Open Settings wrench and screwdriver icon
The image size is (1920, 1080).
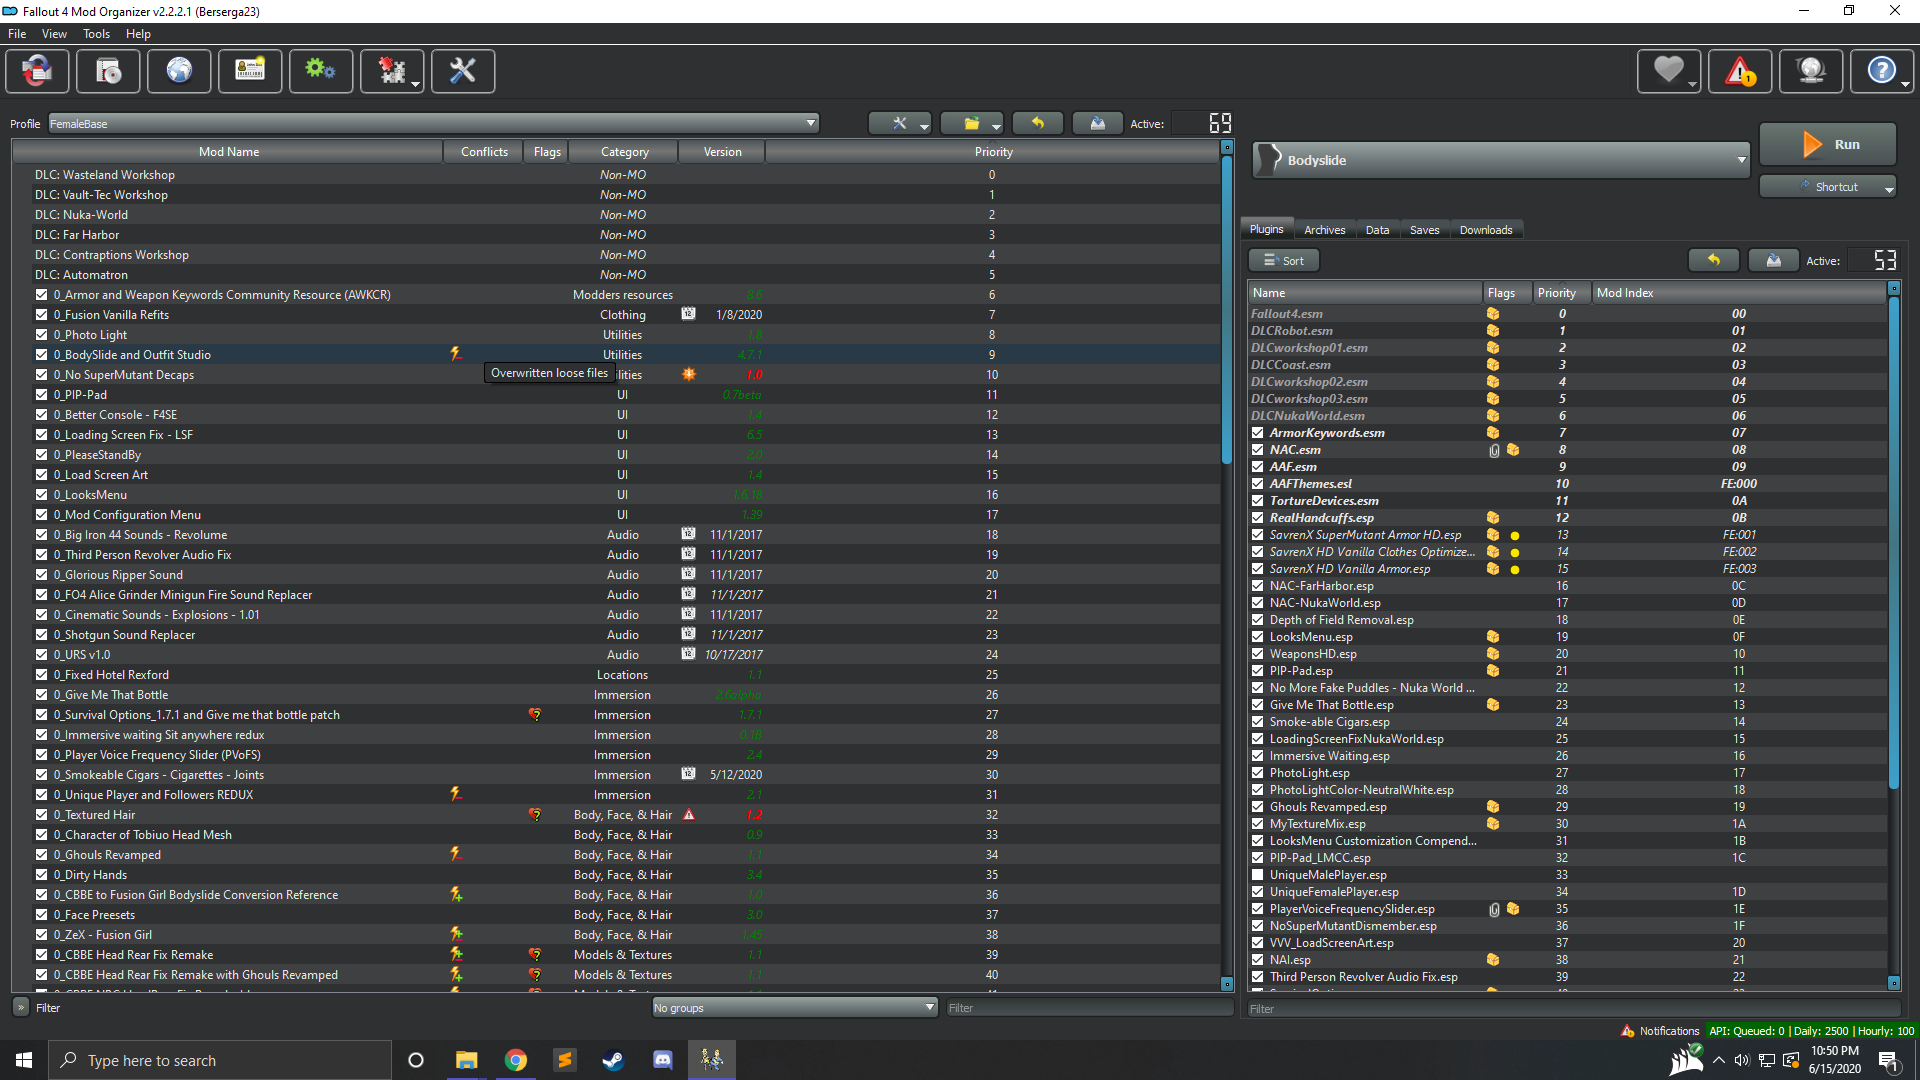pyautogui.click(x=463, y=71)
